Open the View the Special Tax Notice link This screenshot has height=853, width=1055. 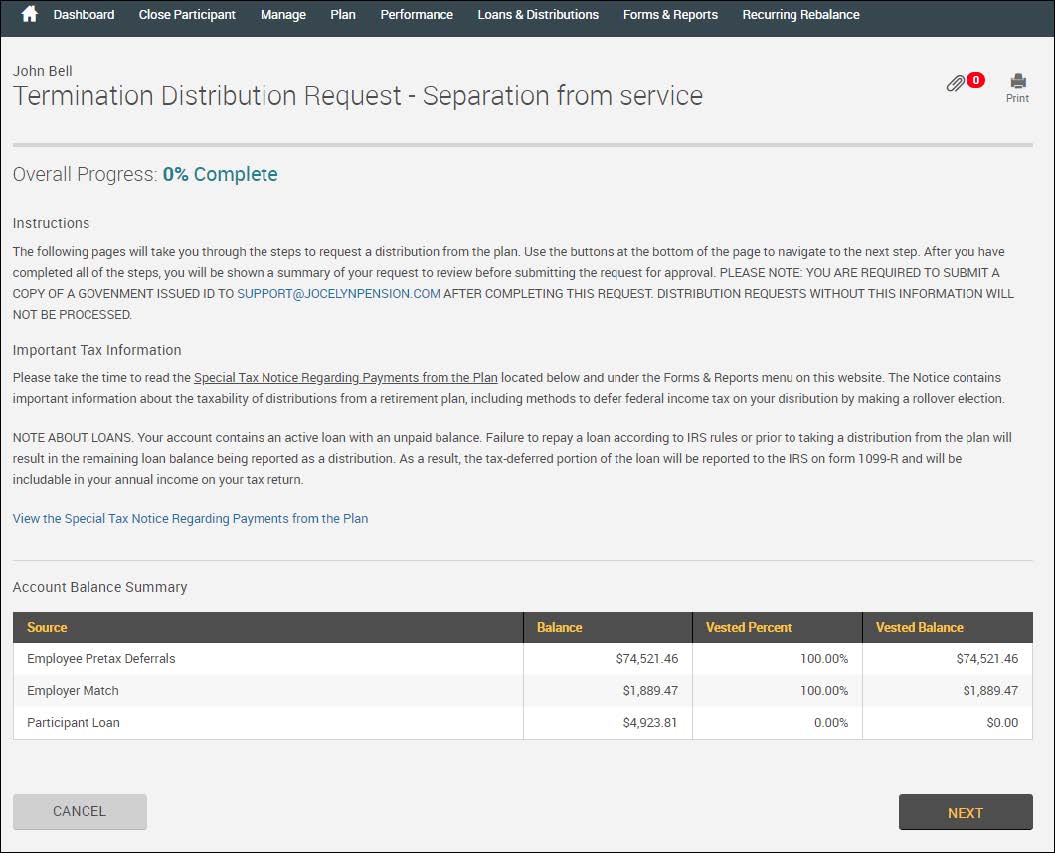190,519
